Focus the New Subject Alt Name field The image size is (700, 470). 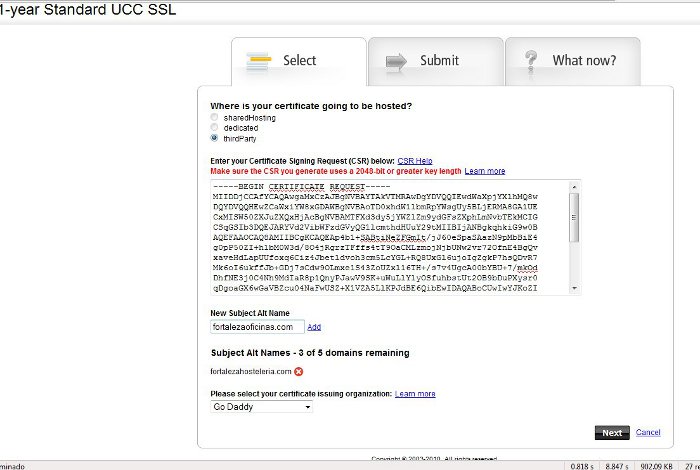256,327
